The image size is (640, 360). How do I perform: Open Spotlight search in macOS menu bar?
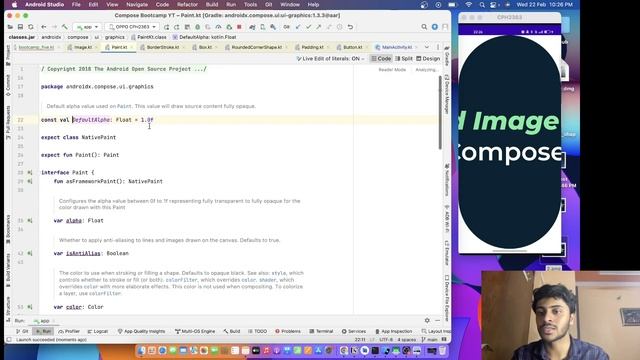click(x=482, y=4)
